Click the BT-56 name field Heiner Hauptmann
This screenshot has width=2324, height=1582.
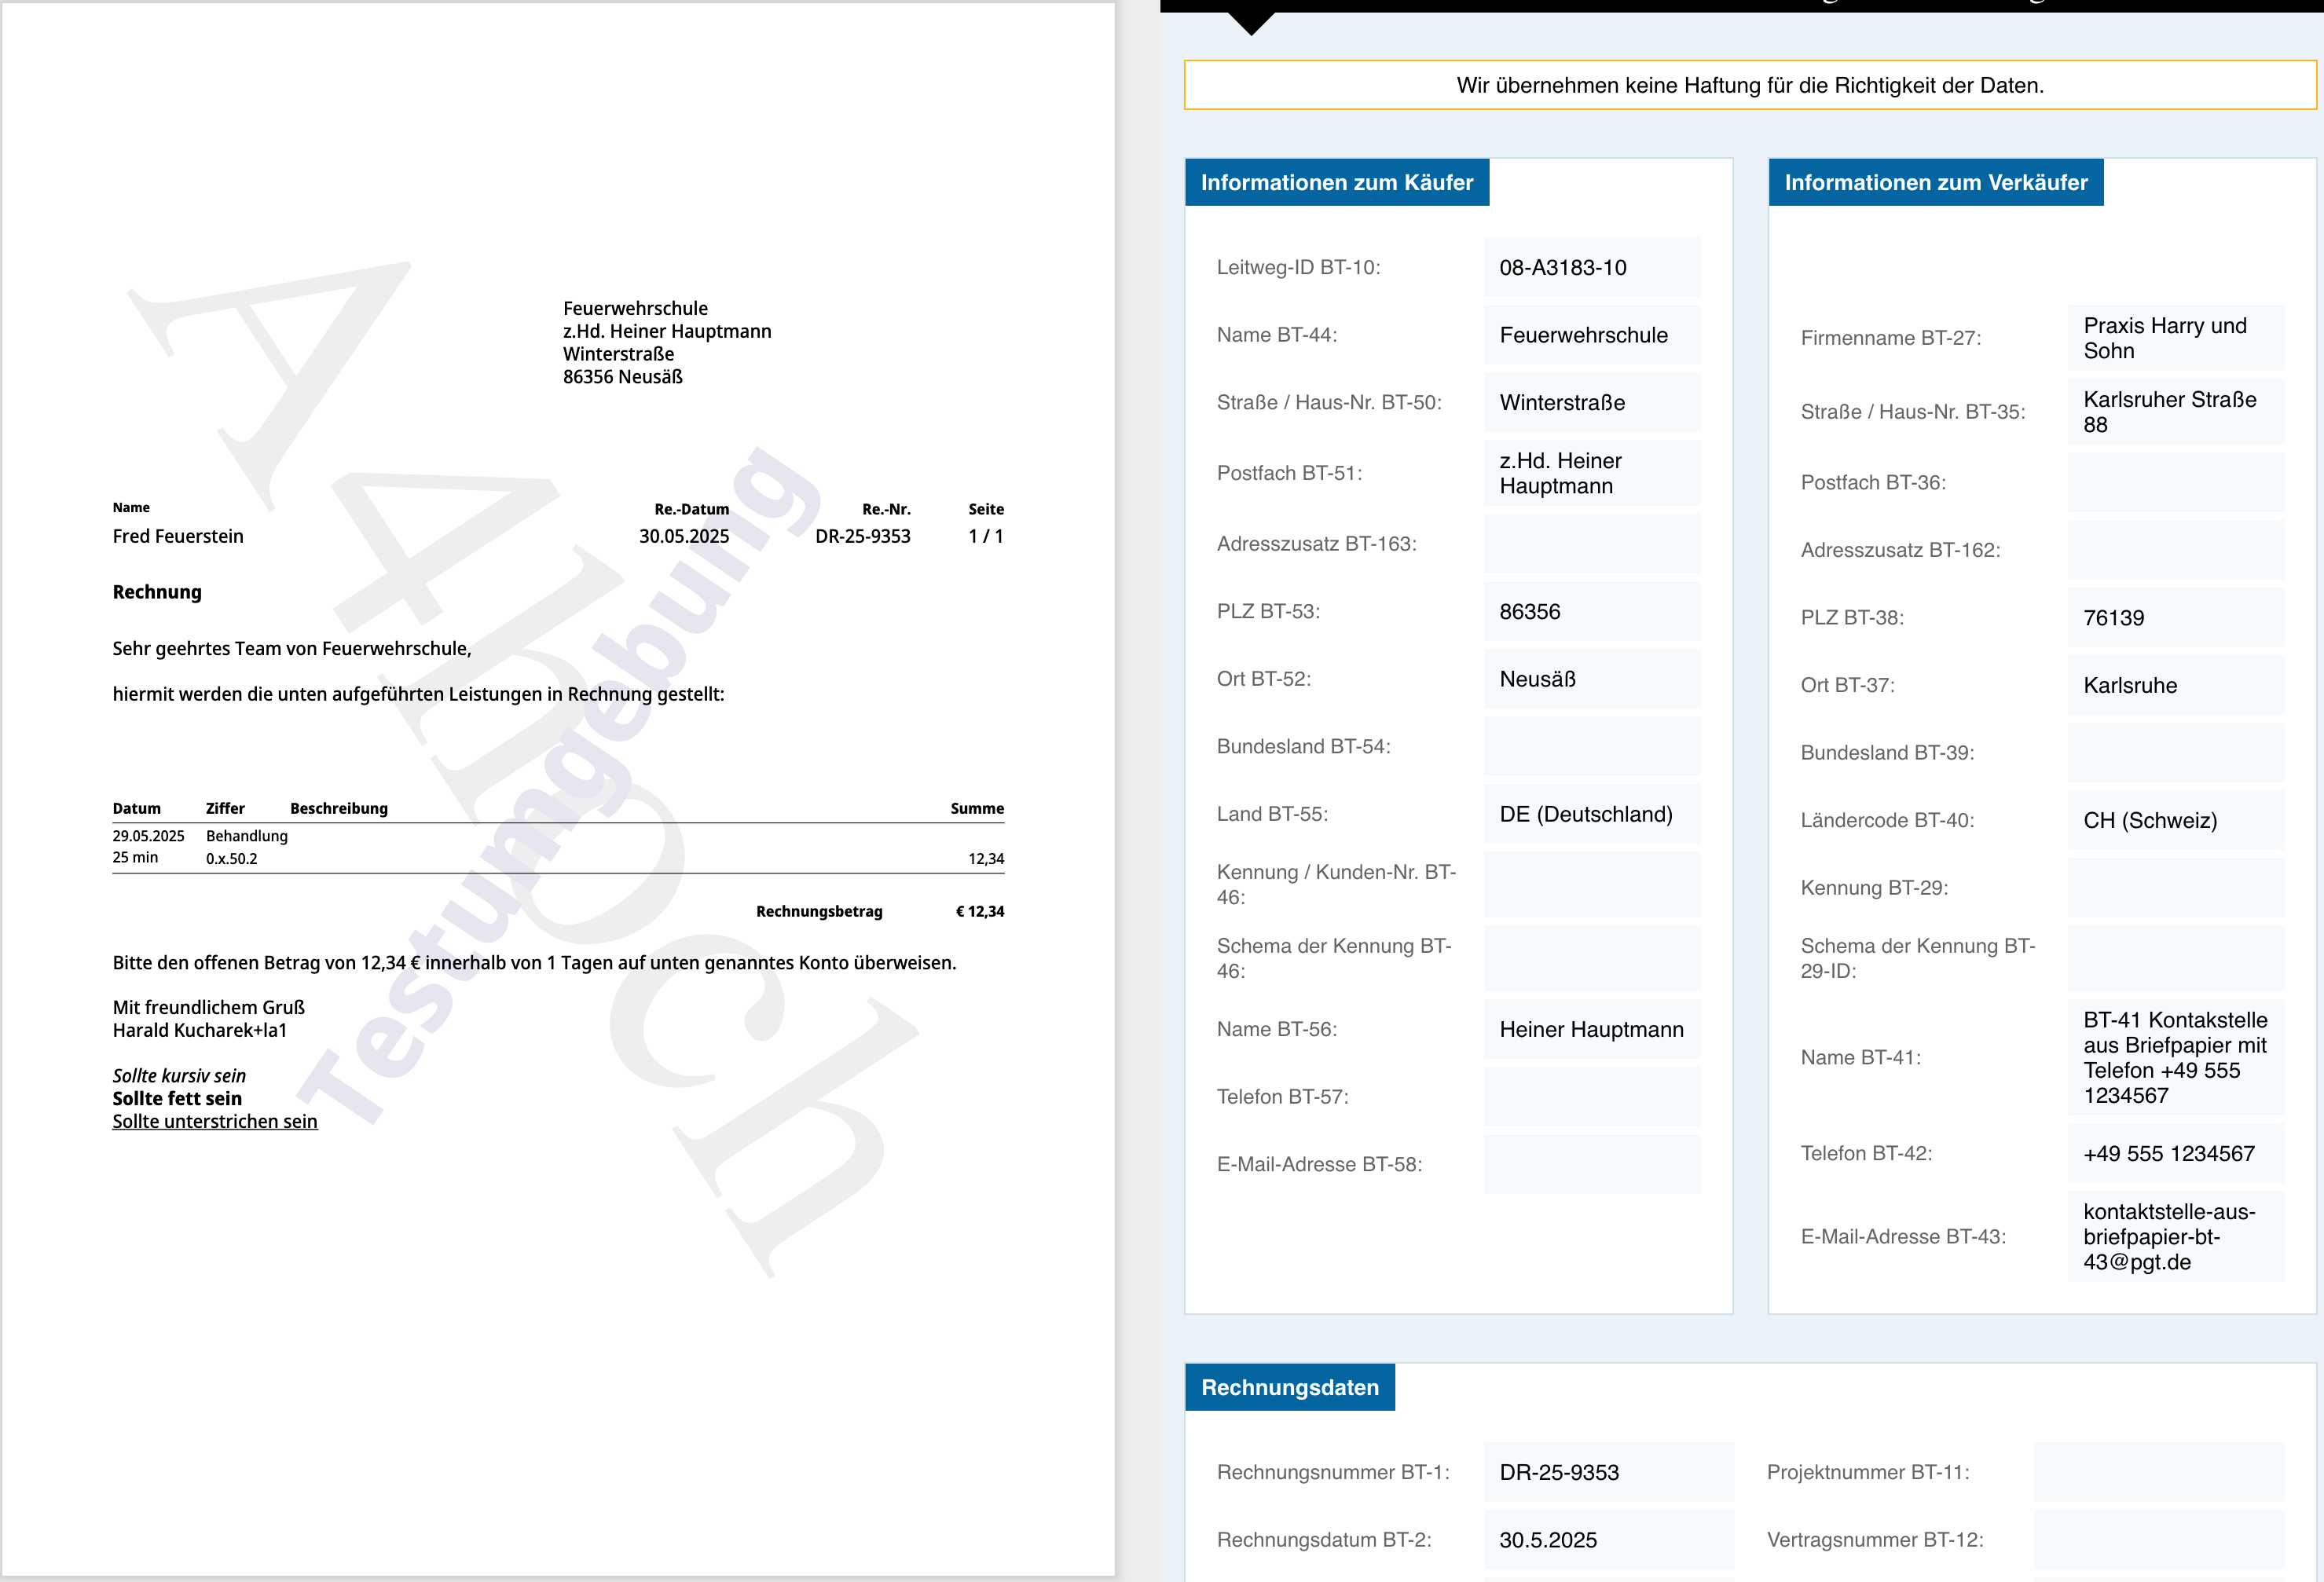[x=1592, y=1029]
